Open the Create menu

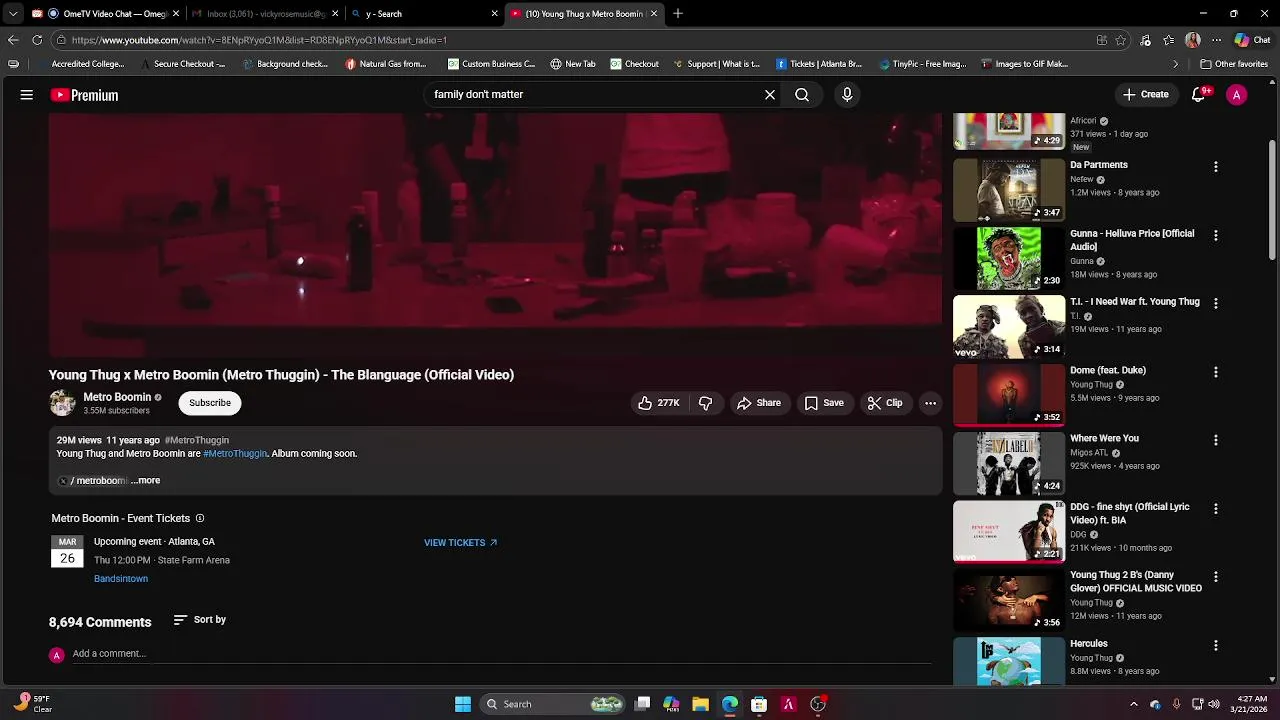click(1145, 94)
